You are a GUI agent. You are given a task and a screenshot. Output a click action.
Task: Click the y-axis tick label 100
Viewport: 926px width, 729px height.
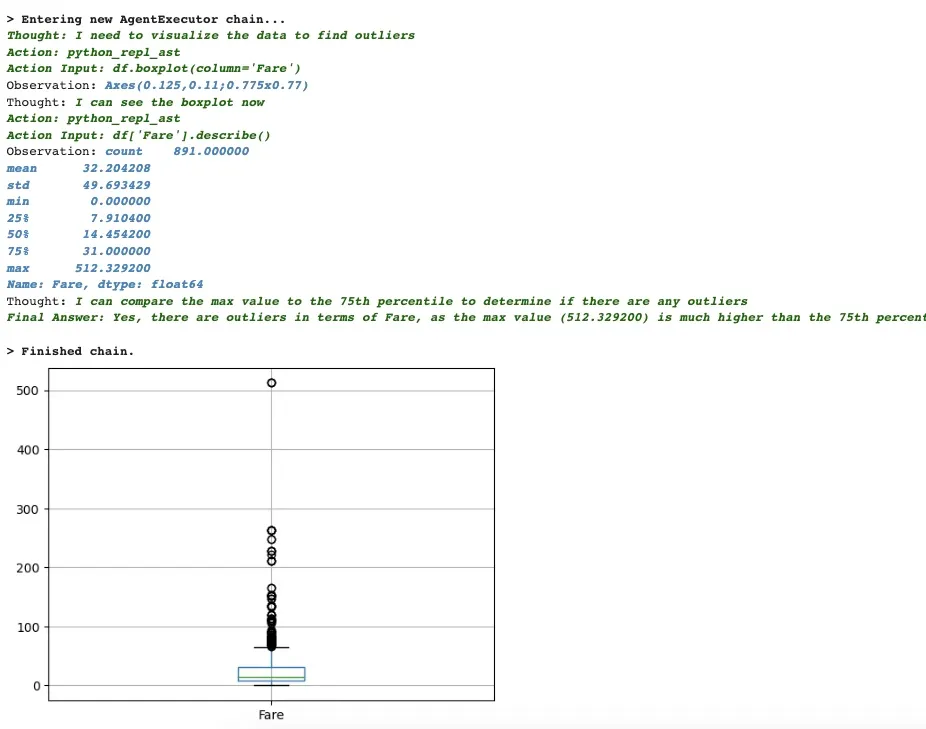point(27,627)
